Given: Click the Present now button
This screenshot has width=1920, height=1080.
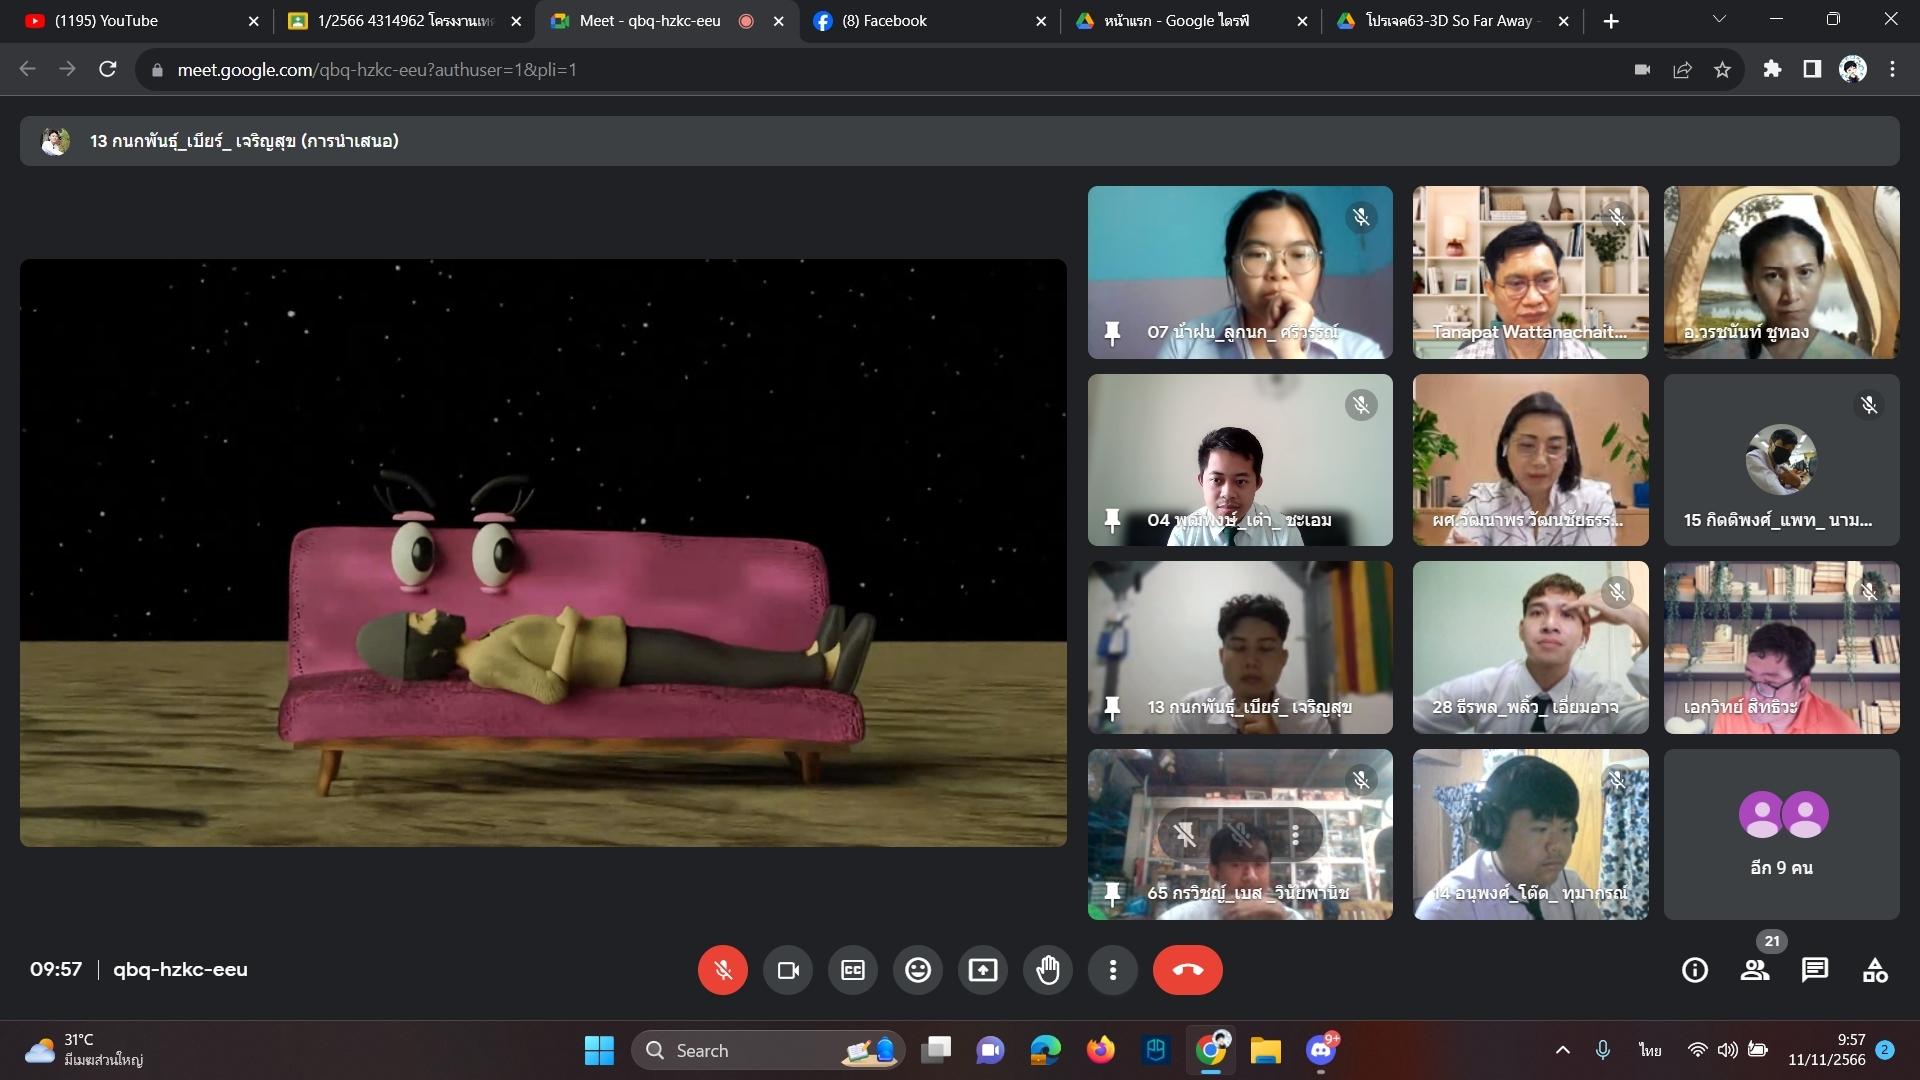Looking at the screenshot, I should tap(983, 970).
